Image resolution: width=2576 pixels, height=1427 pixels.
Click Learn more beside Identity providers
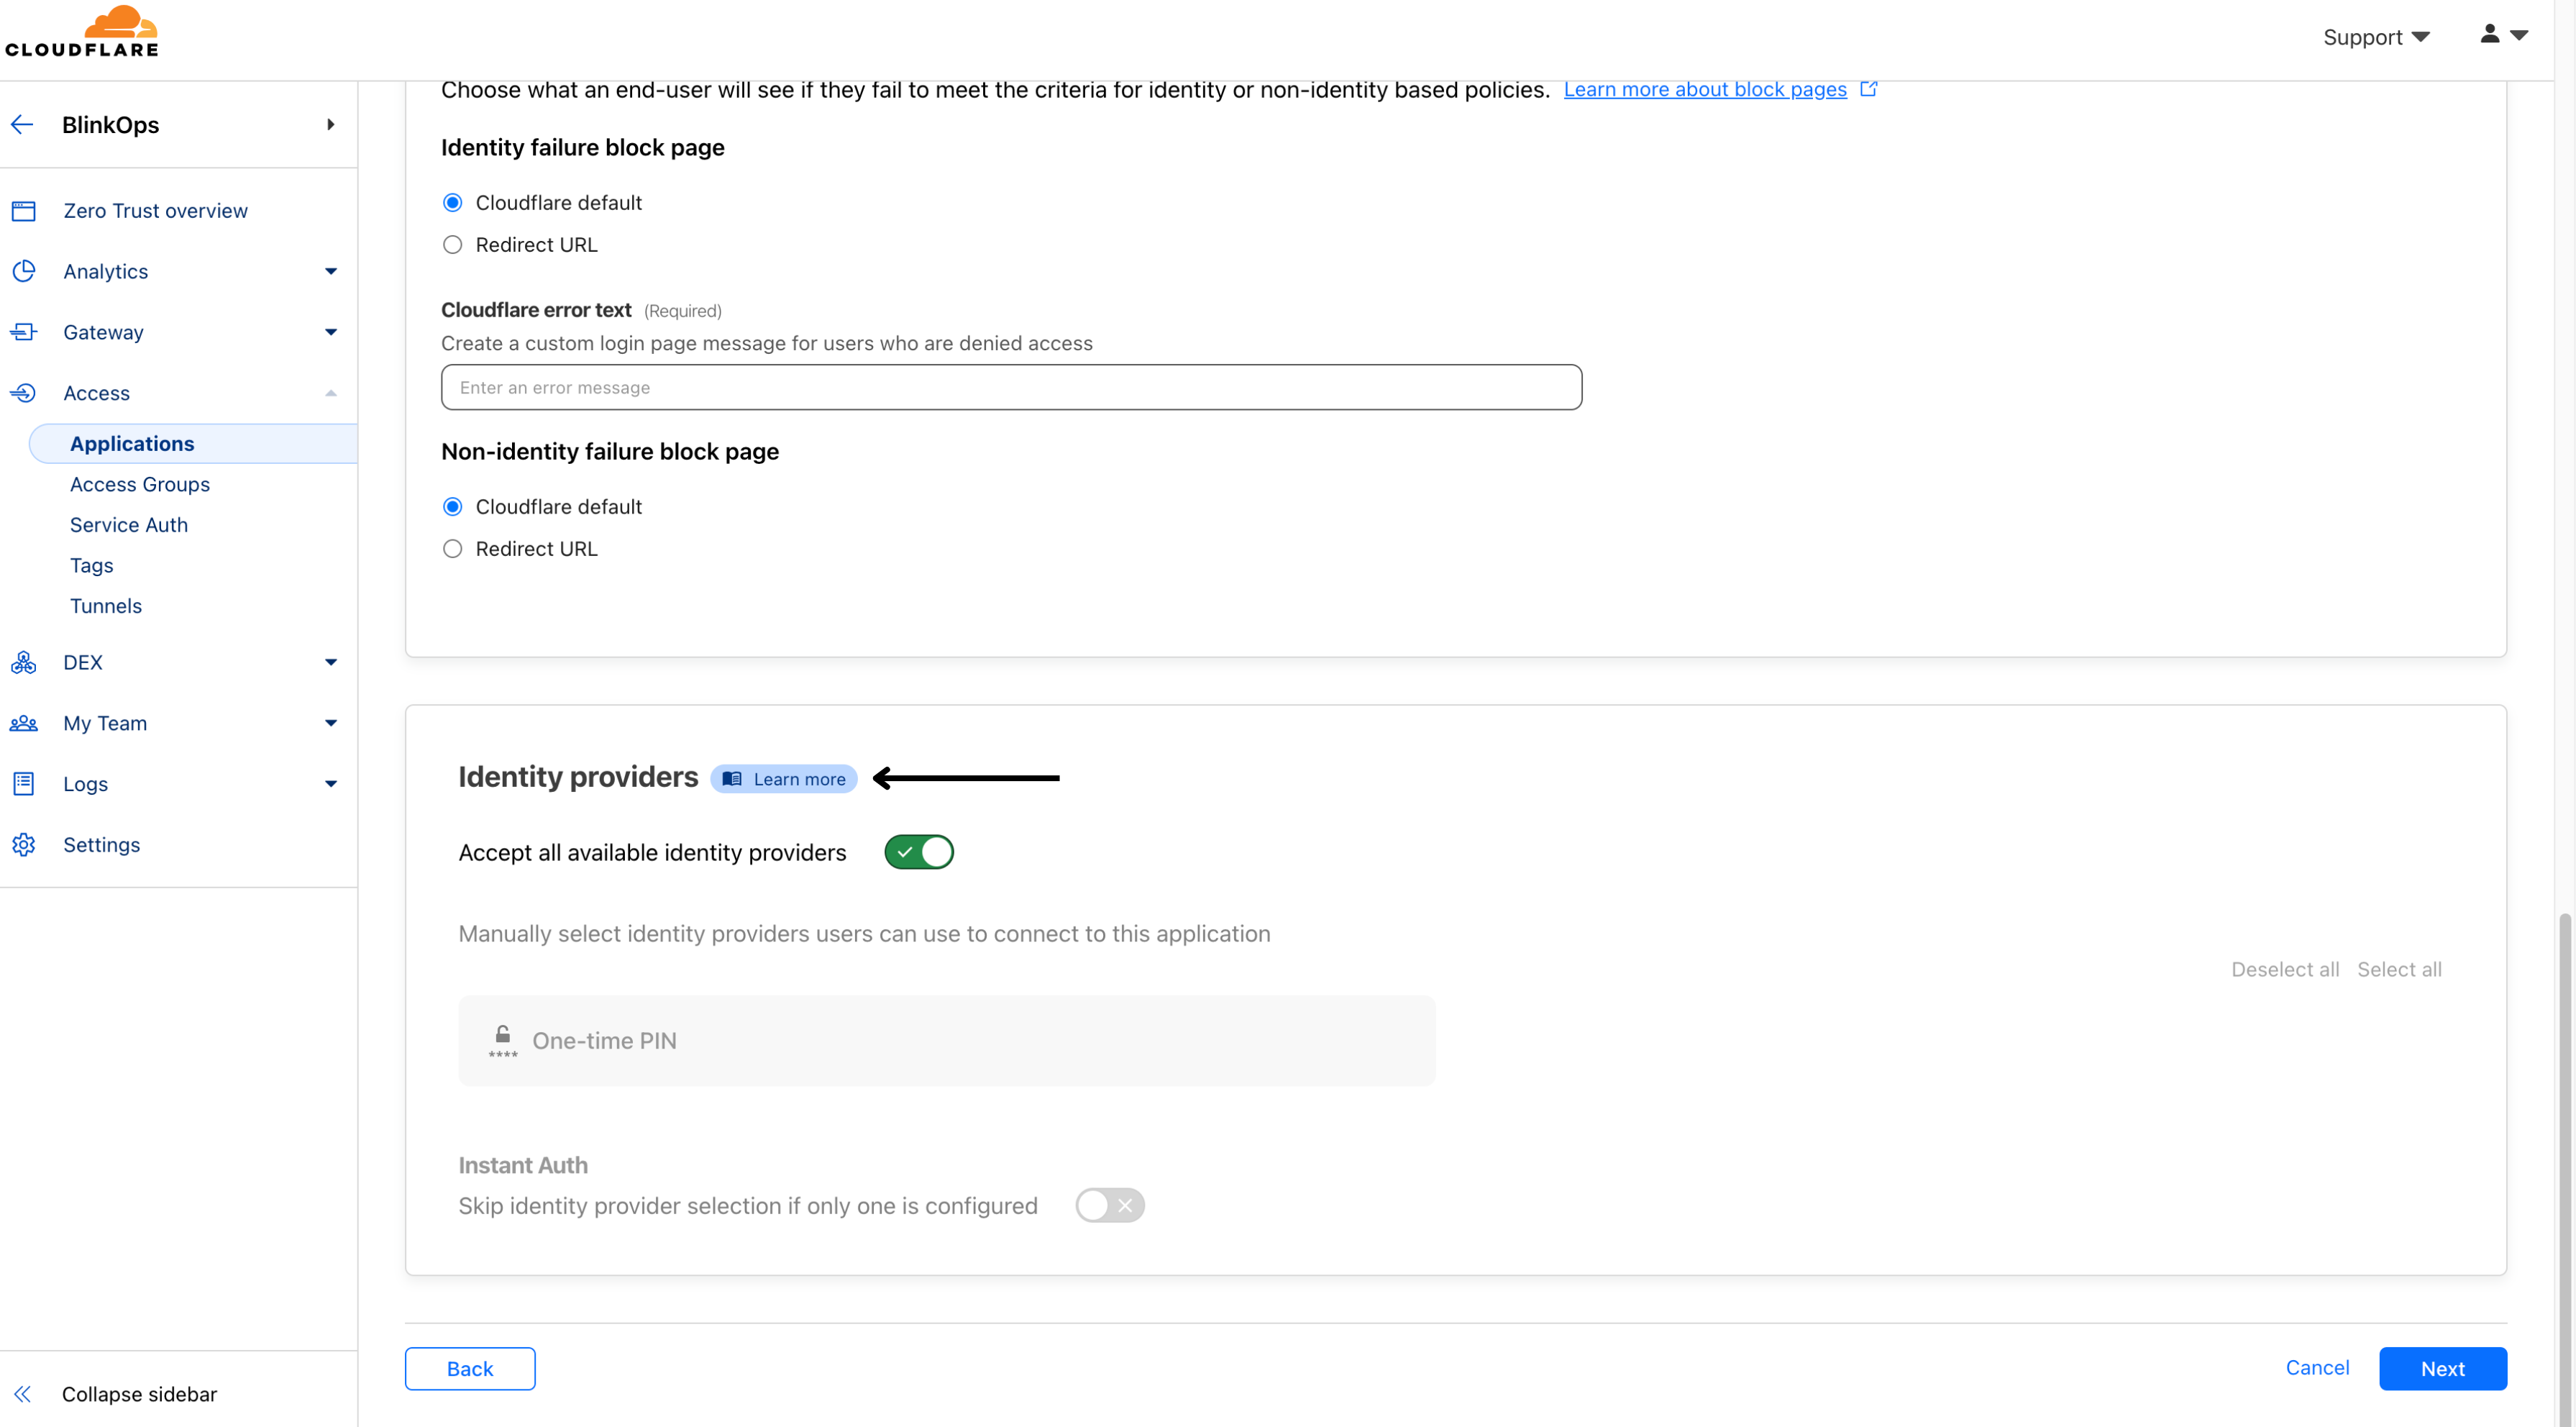tap(784, 779)
